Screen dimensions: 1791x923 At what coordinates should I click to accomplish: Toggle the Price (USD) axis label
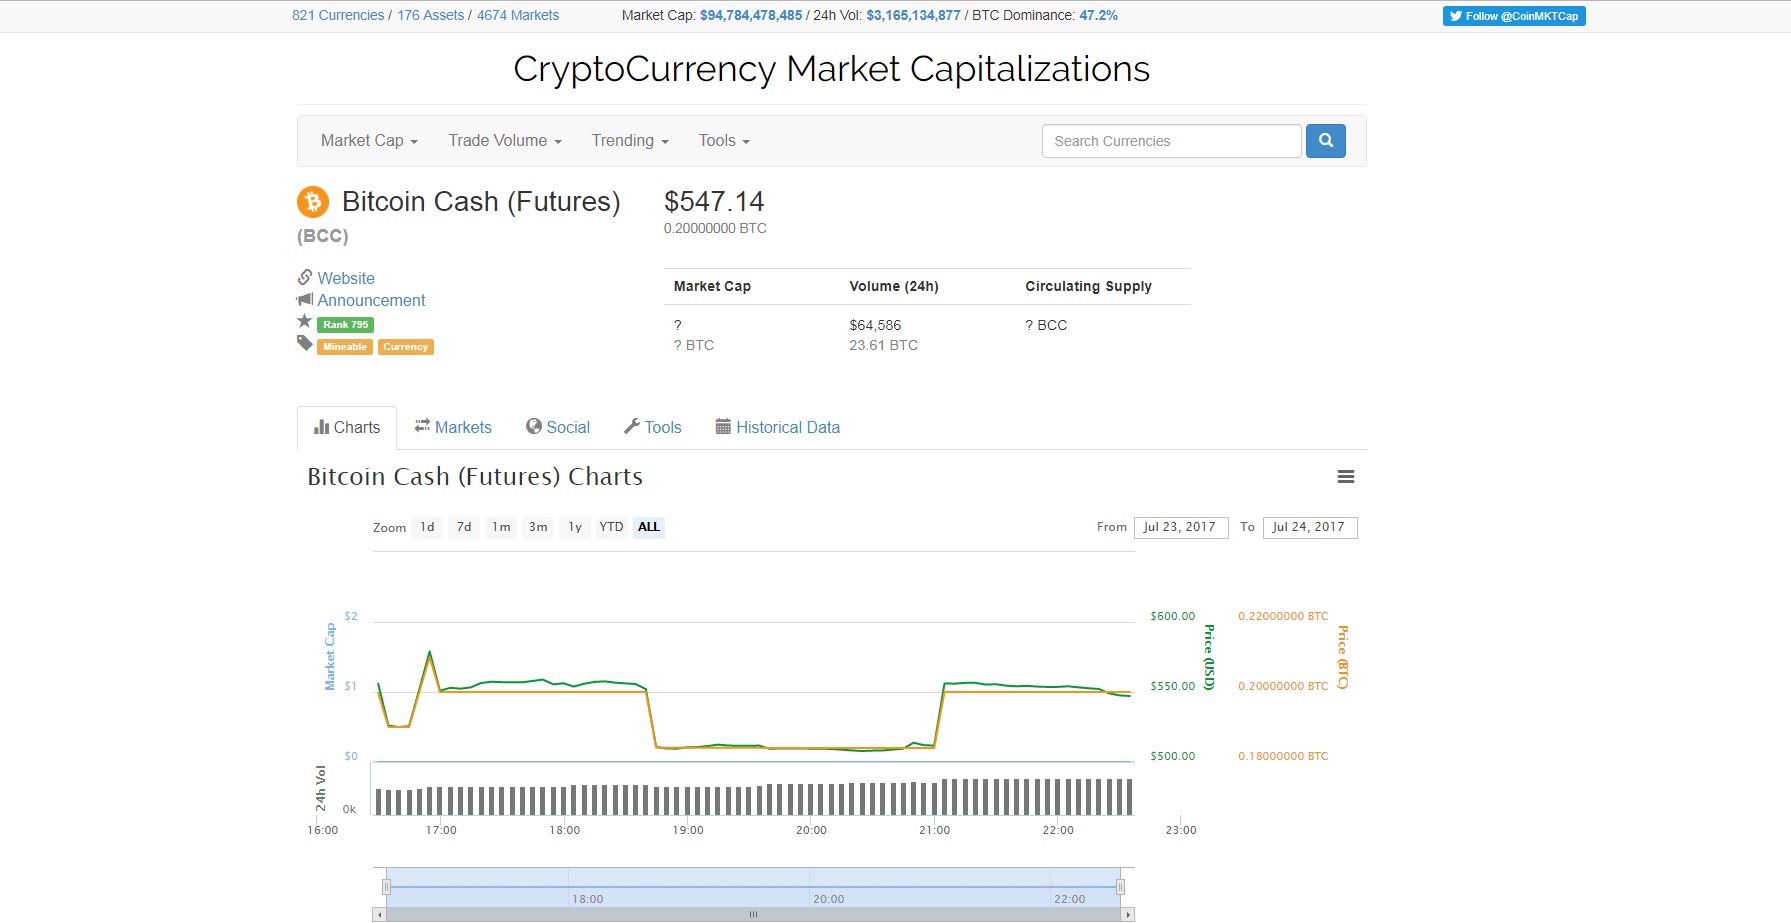(x=1209, y=657)
